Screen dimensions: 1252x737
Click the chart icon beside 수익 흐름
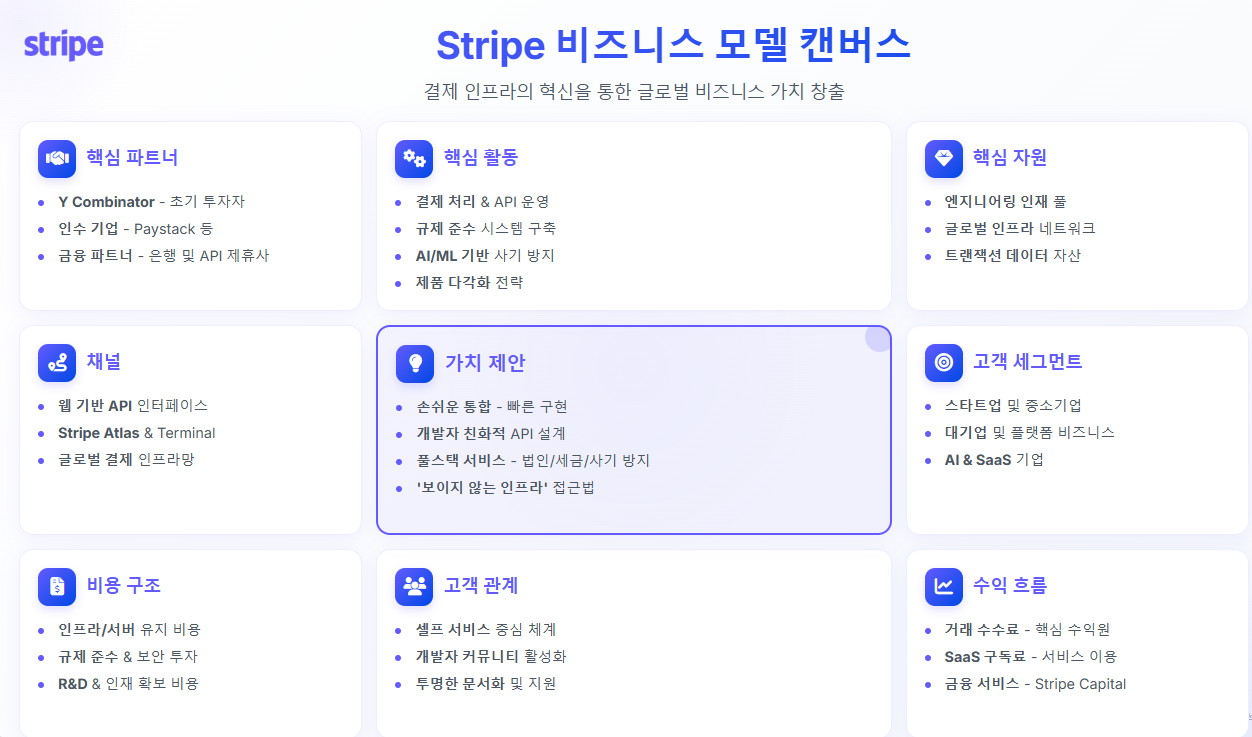(944, 586)
